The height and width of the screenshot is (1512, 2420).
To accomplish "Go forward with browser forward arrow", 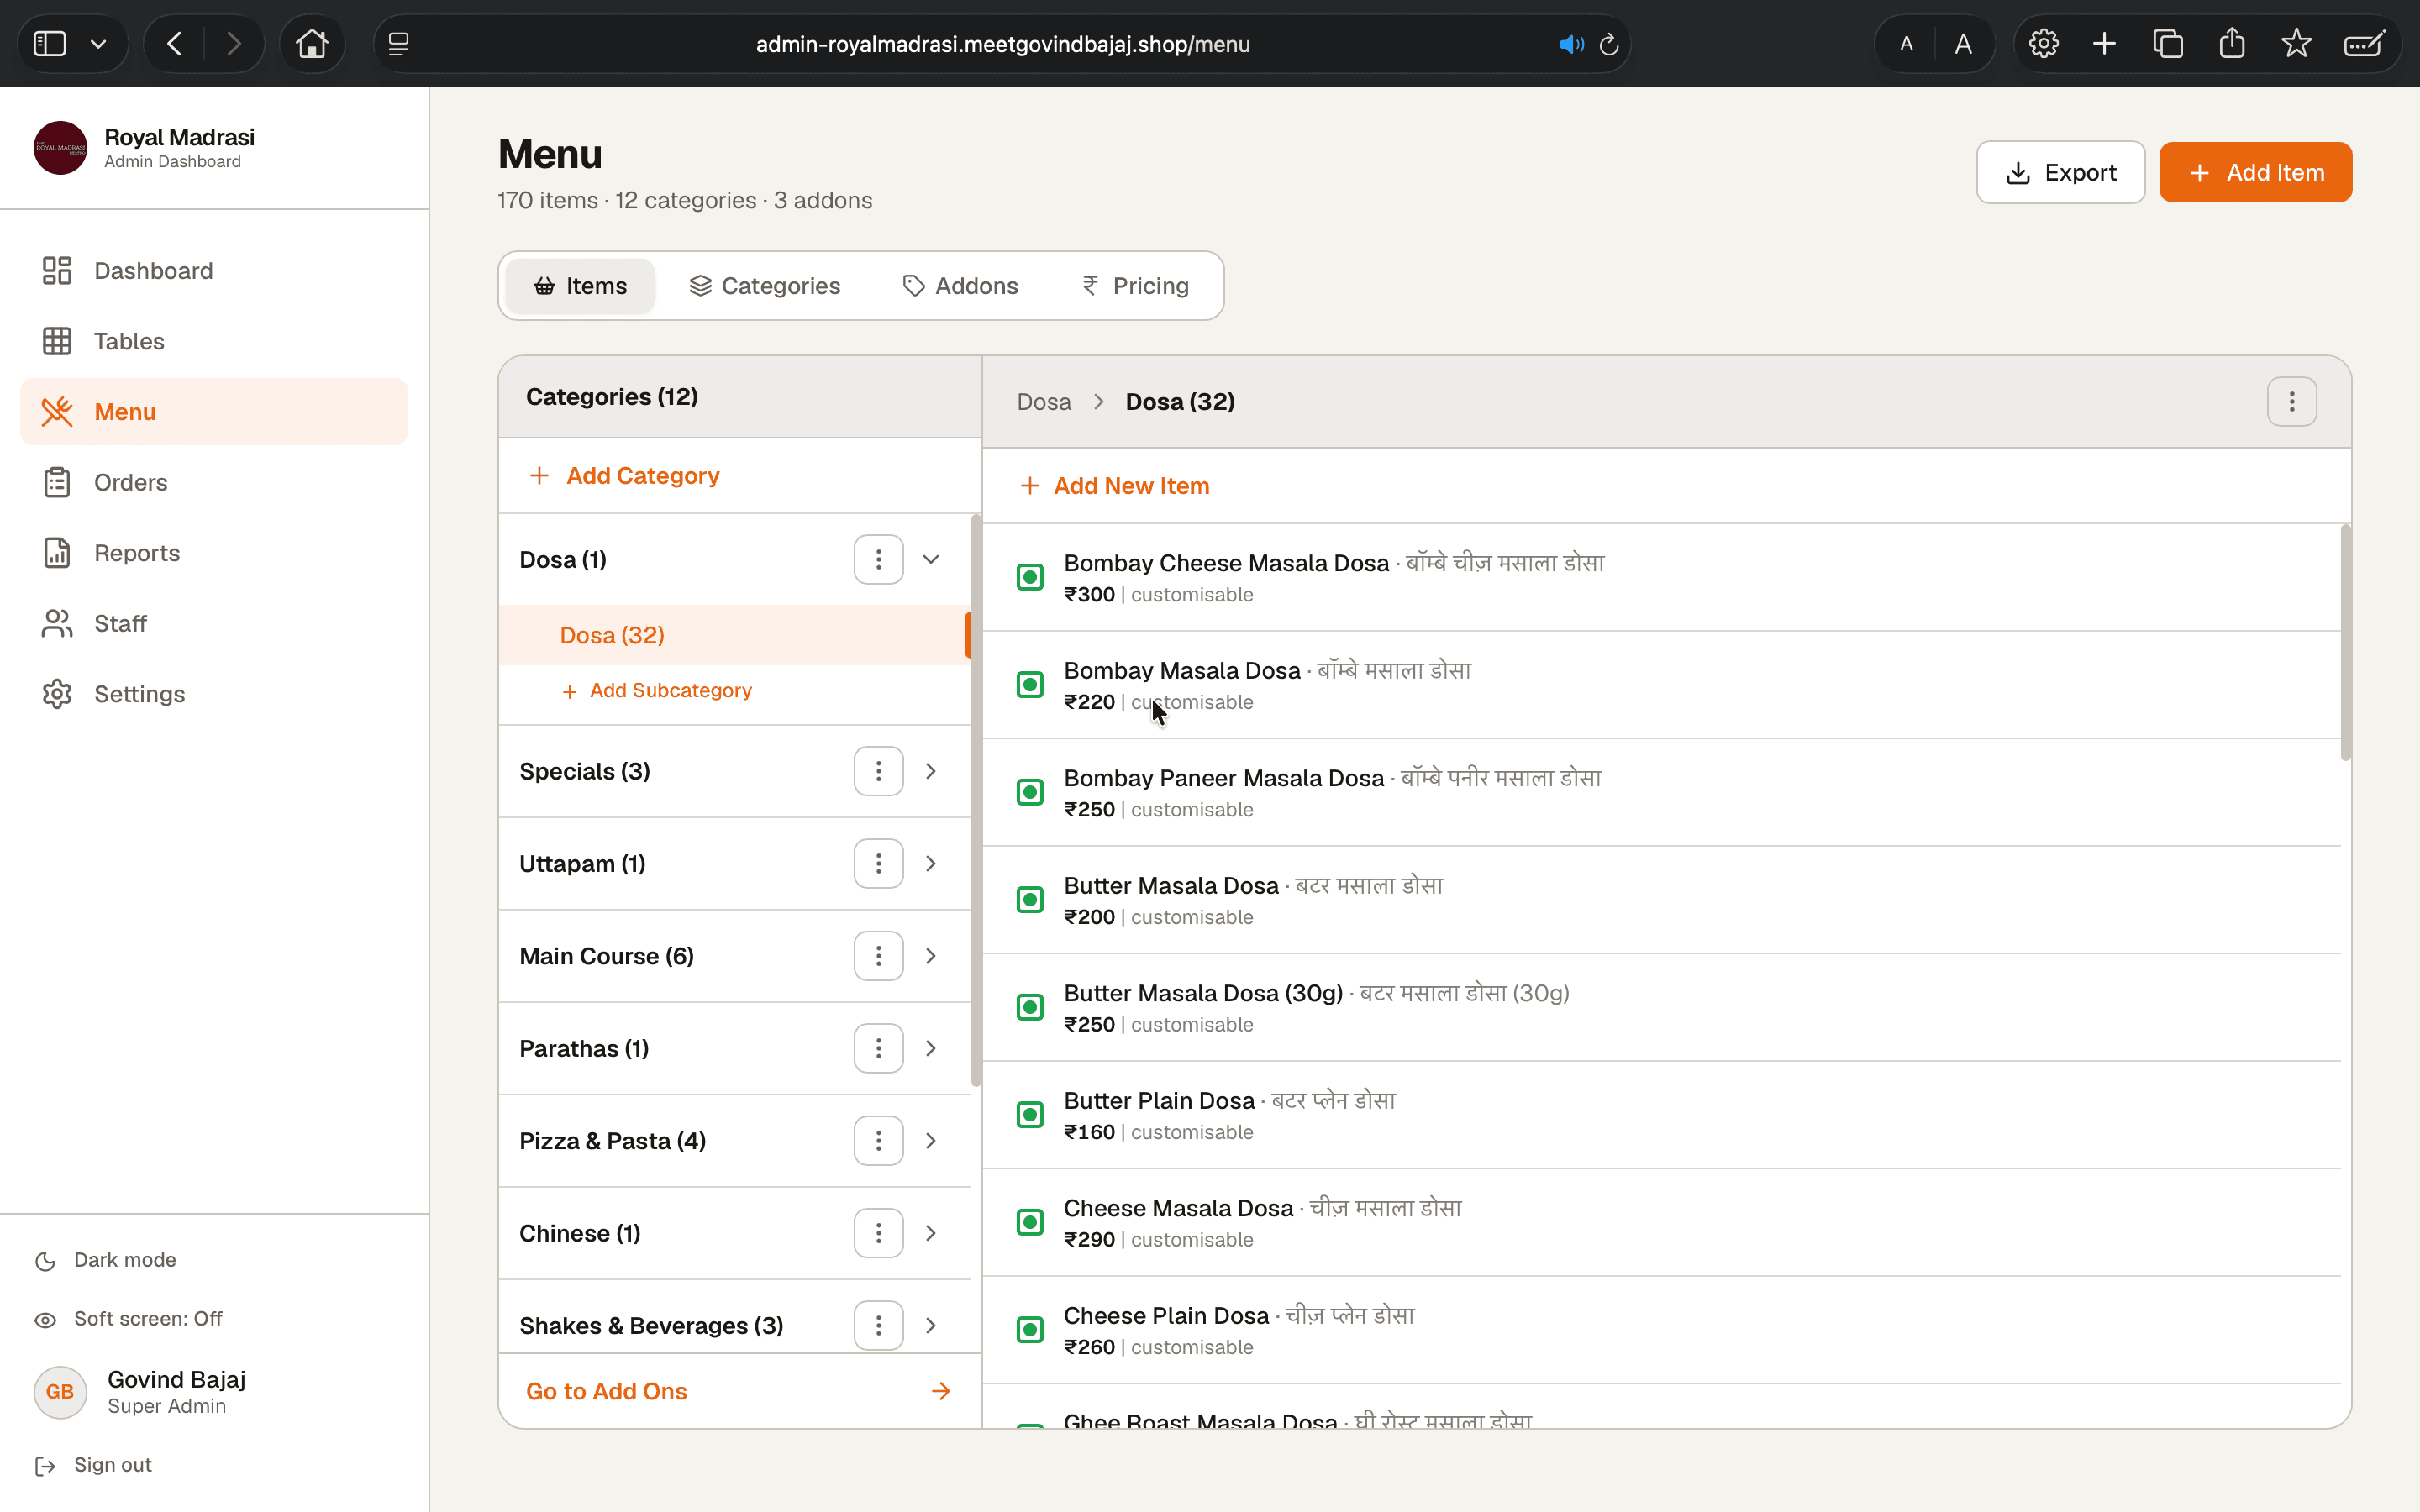I will pos(234,44).
